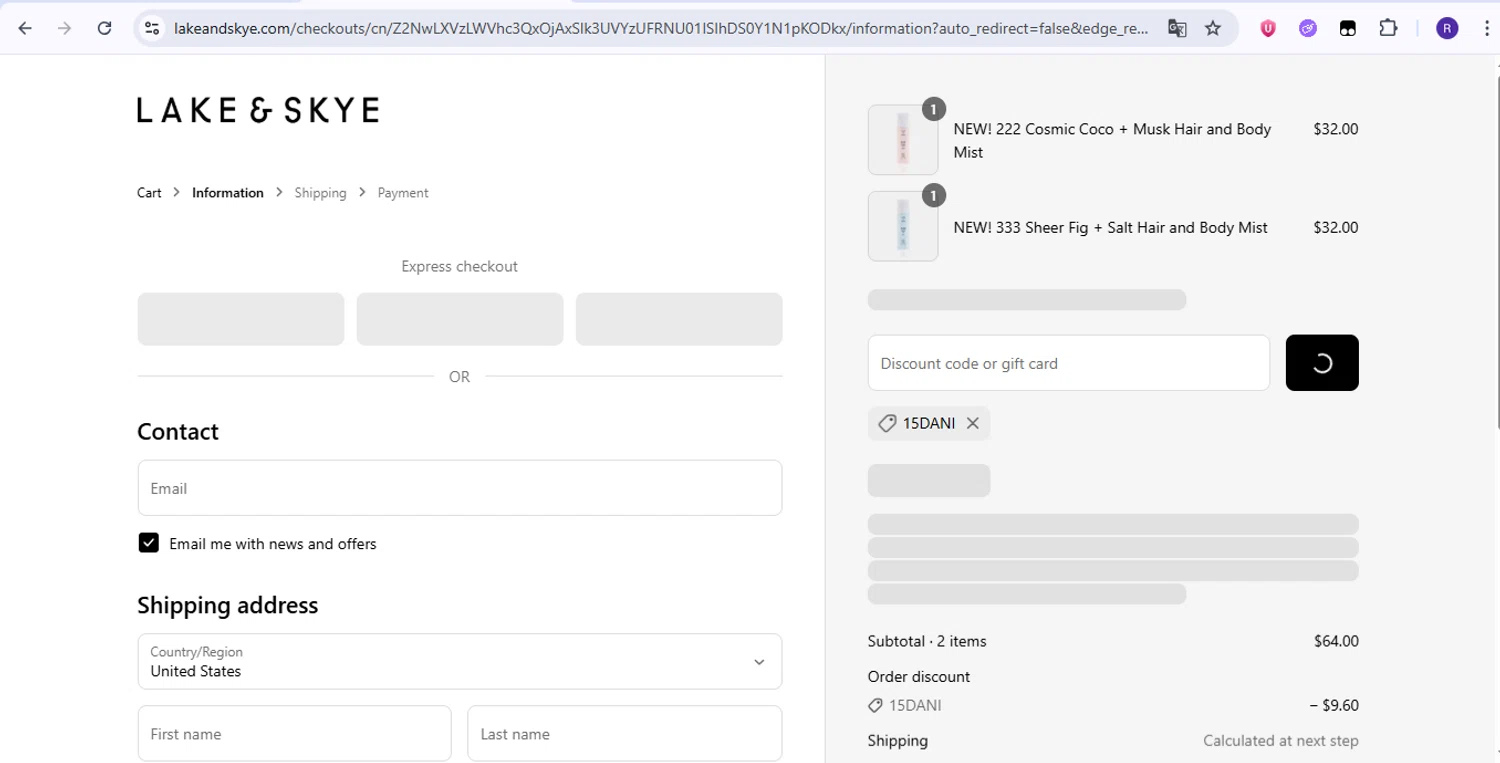Click the first express checkout button placeholder
The height and width of the screenshot is (763, 1500).
point(241,319)
